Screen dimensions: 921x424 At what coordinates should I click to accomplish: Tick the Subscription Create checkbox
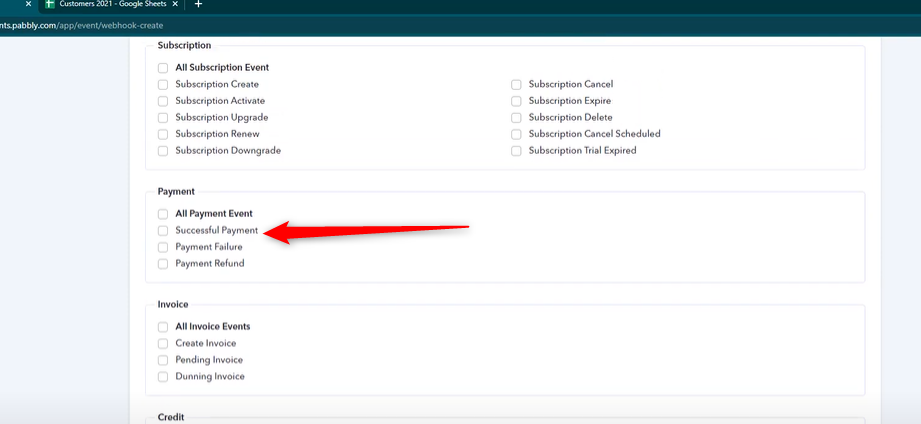click(163, 85)
